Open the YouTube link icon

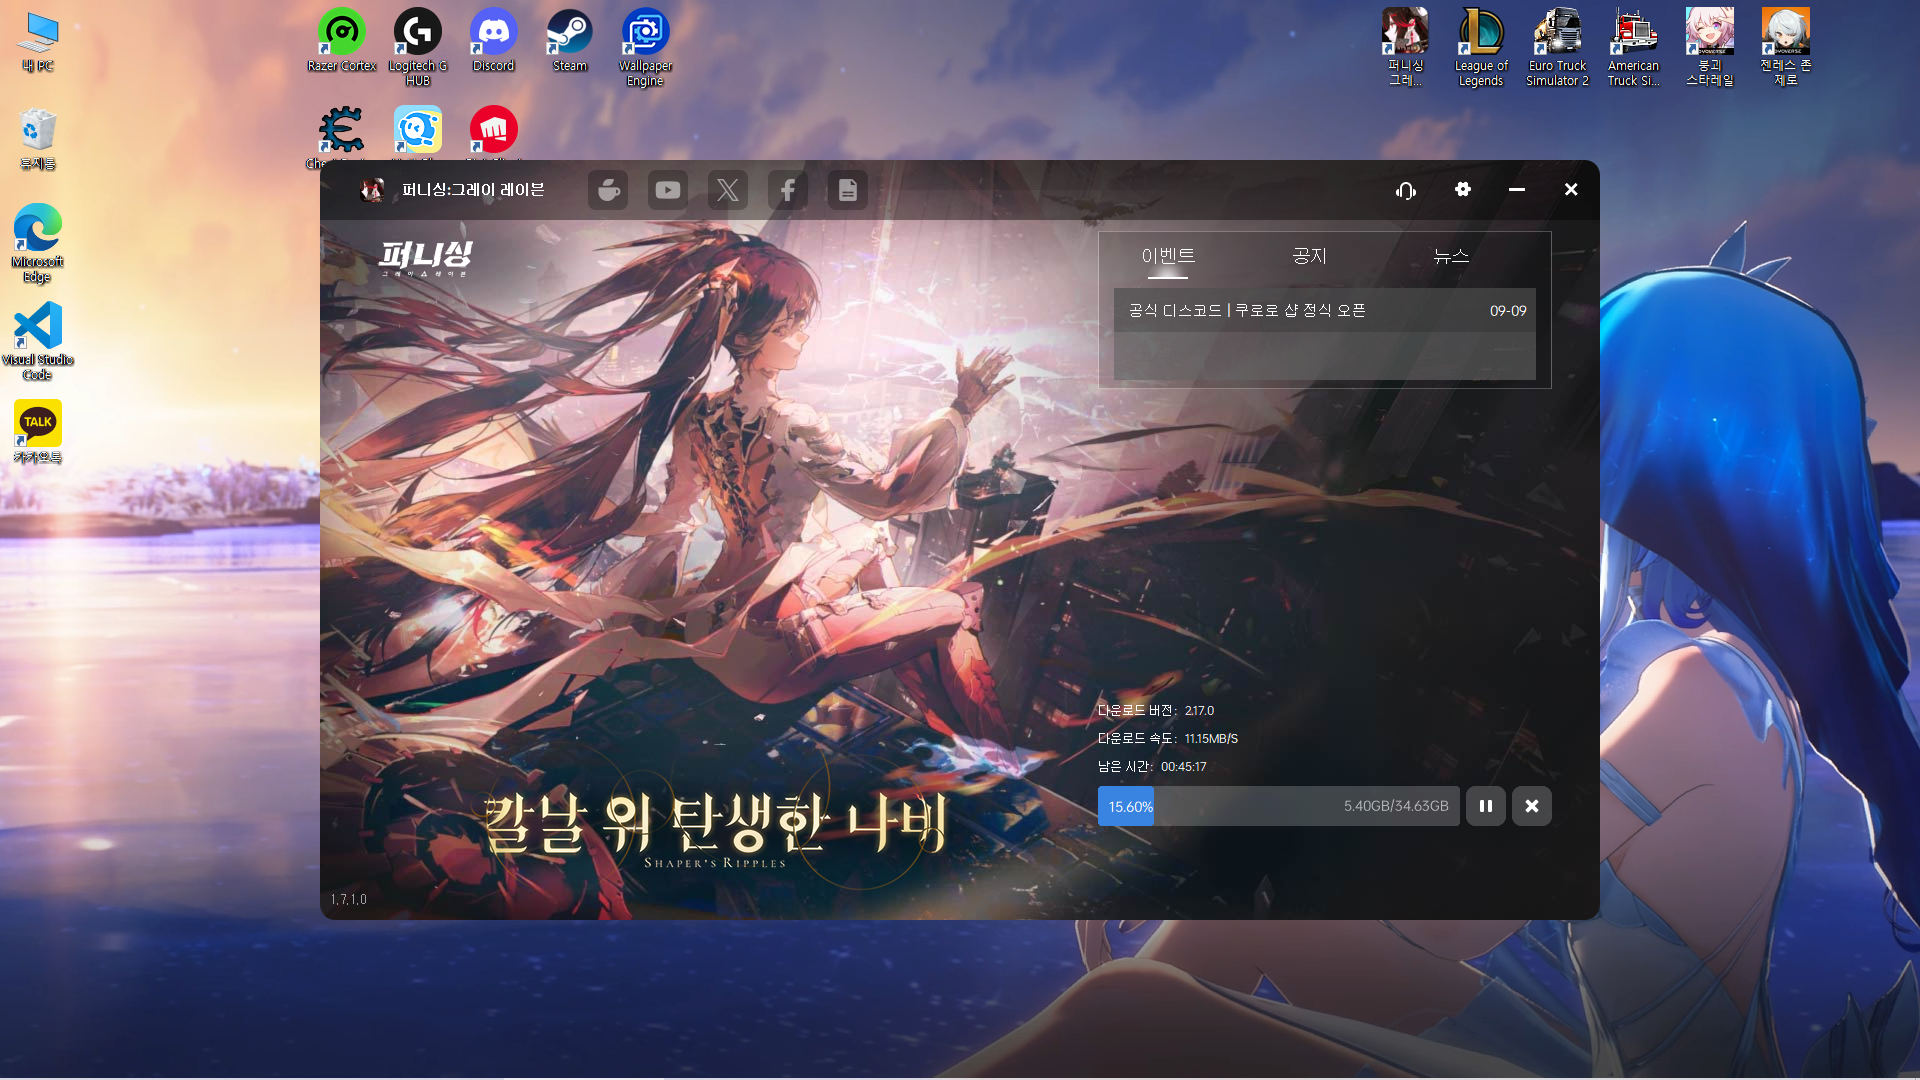click(x=668, y=190)
